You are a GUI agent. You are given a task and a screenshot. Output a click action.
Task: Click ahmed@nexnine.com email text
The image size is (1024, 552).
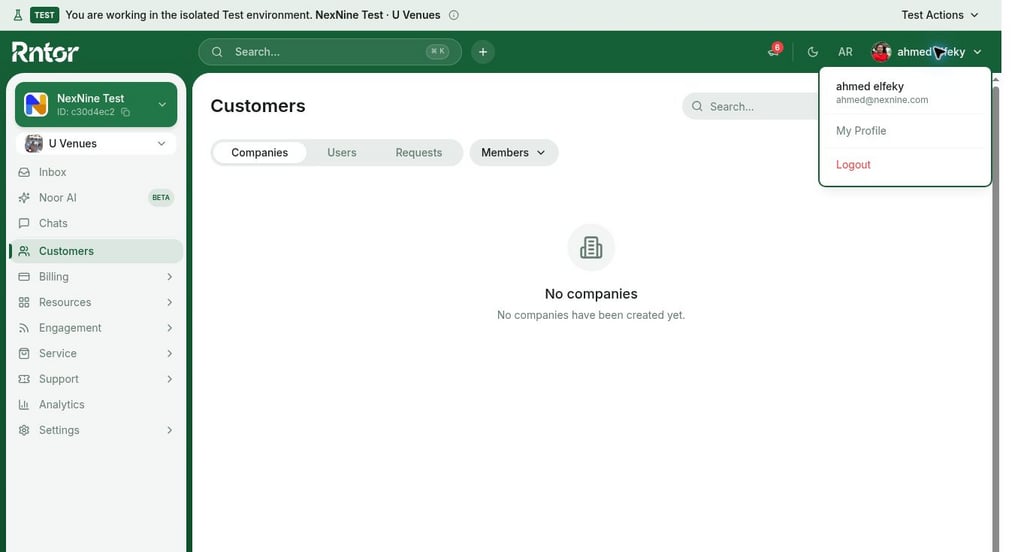click(882, 100)
